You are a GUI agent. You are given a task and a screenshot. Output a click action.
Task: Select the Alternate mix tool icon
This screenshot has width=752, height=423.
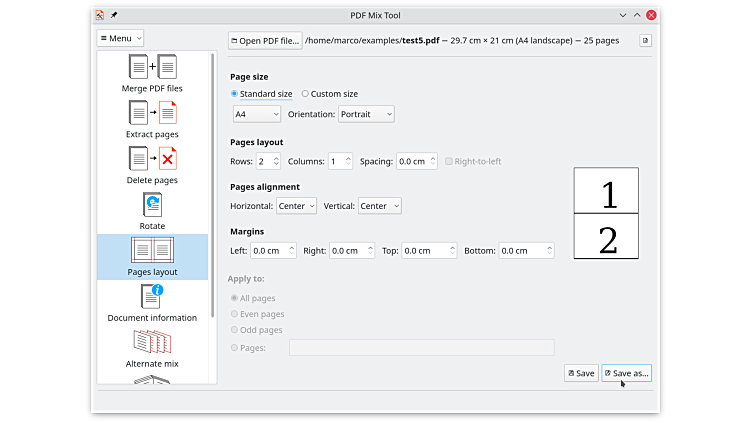click(x=152, y=342)
